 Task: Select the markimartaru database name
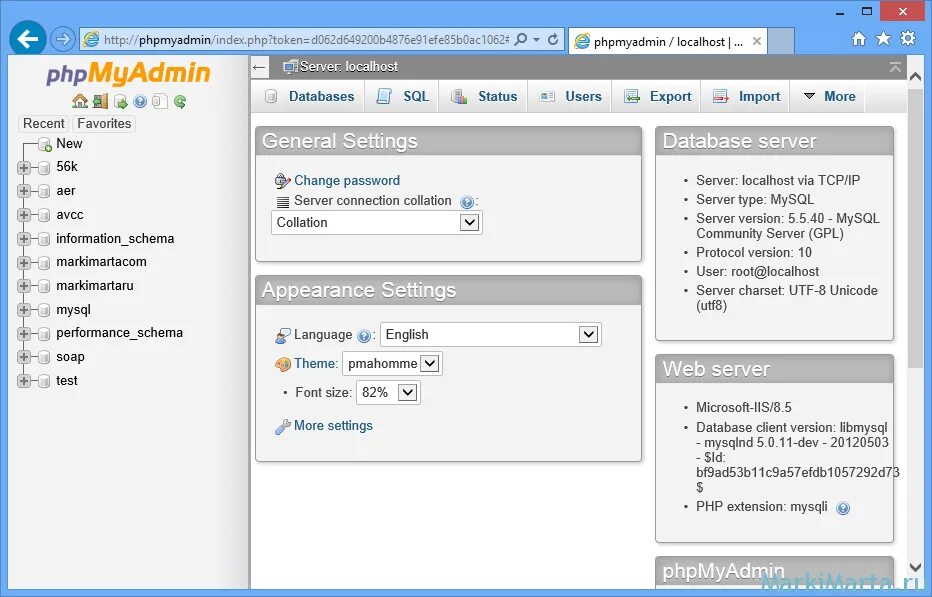point(95,286)
